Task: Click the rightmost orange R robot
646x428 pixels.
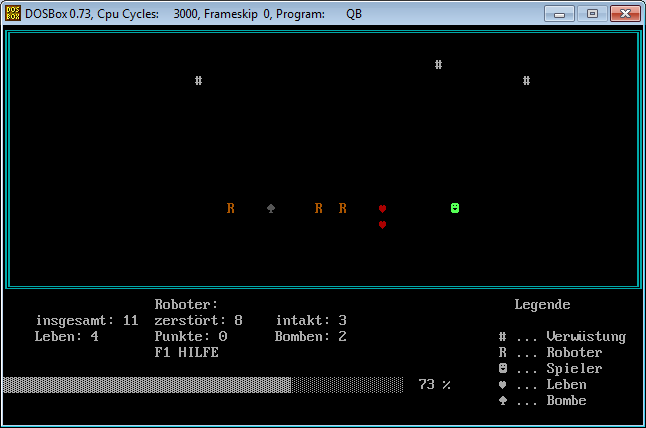Action: 343,208
